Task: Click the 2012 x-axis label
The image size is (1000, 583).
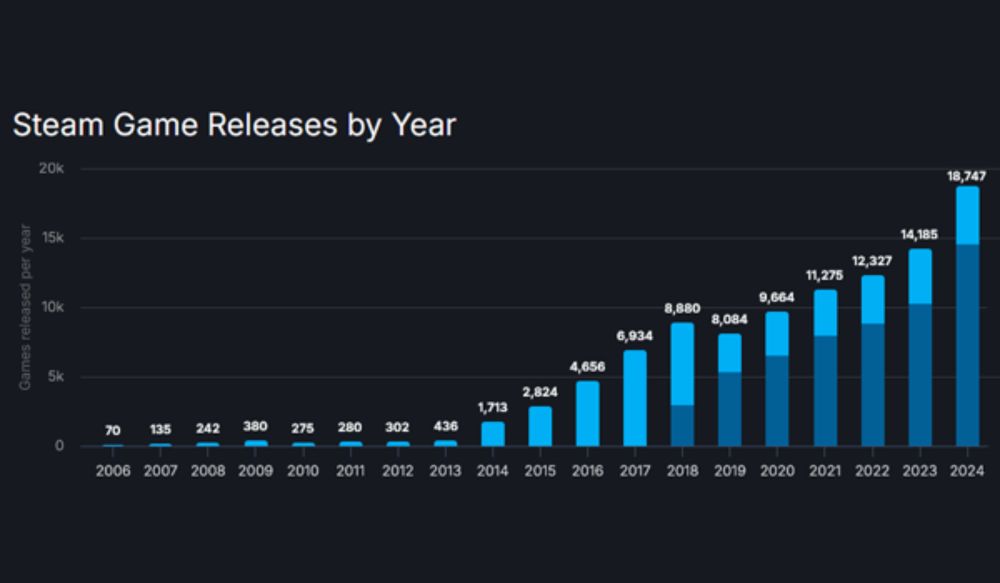Action: 397,471
